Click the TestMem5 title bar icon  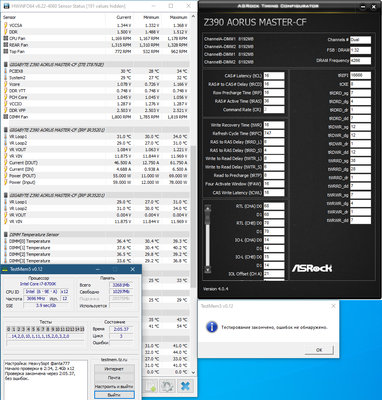click(x=5, y=269)
